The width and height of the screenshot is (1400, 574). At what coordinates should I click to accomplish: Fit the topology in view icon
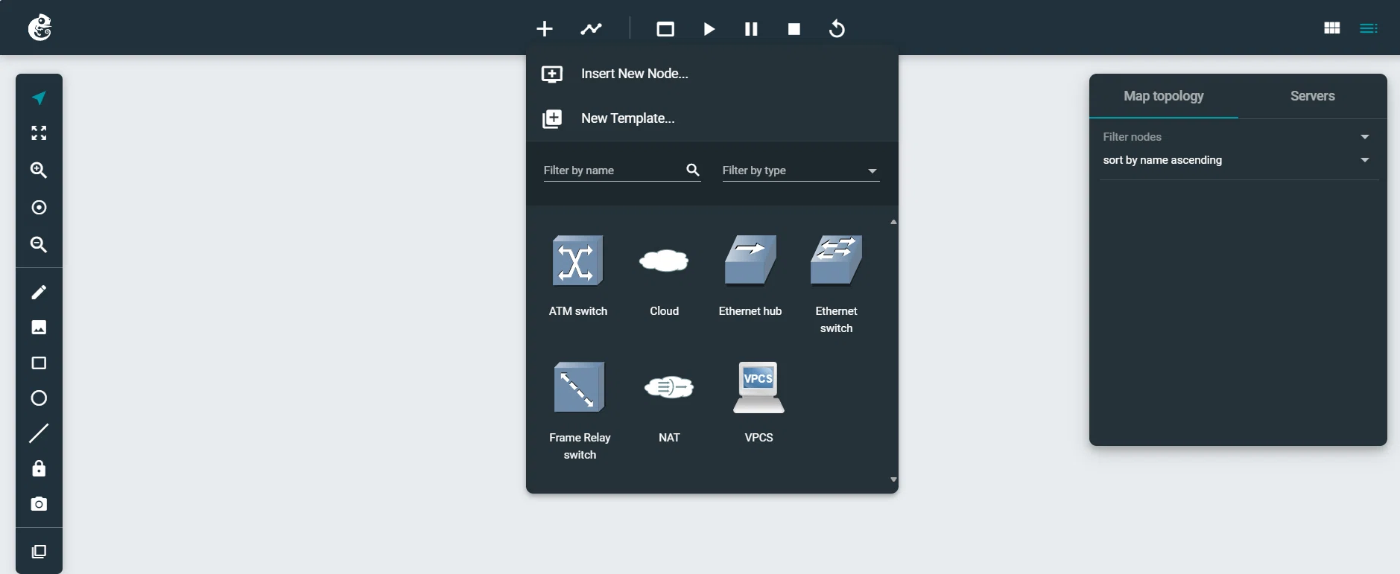click(x=39, y=133)
